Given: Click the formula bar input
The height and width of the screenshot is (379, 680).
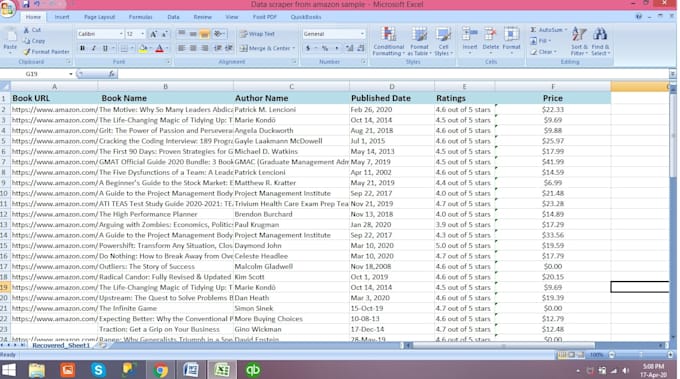Looking at the screenshot, I should 392,74.
